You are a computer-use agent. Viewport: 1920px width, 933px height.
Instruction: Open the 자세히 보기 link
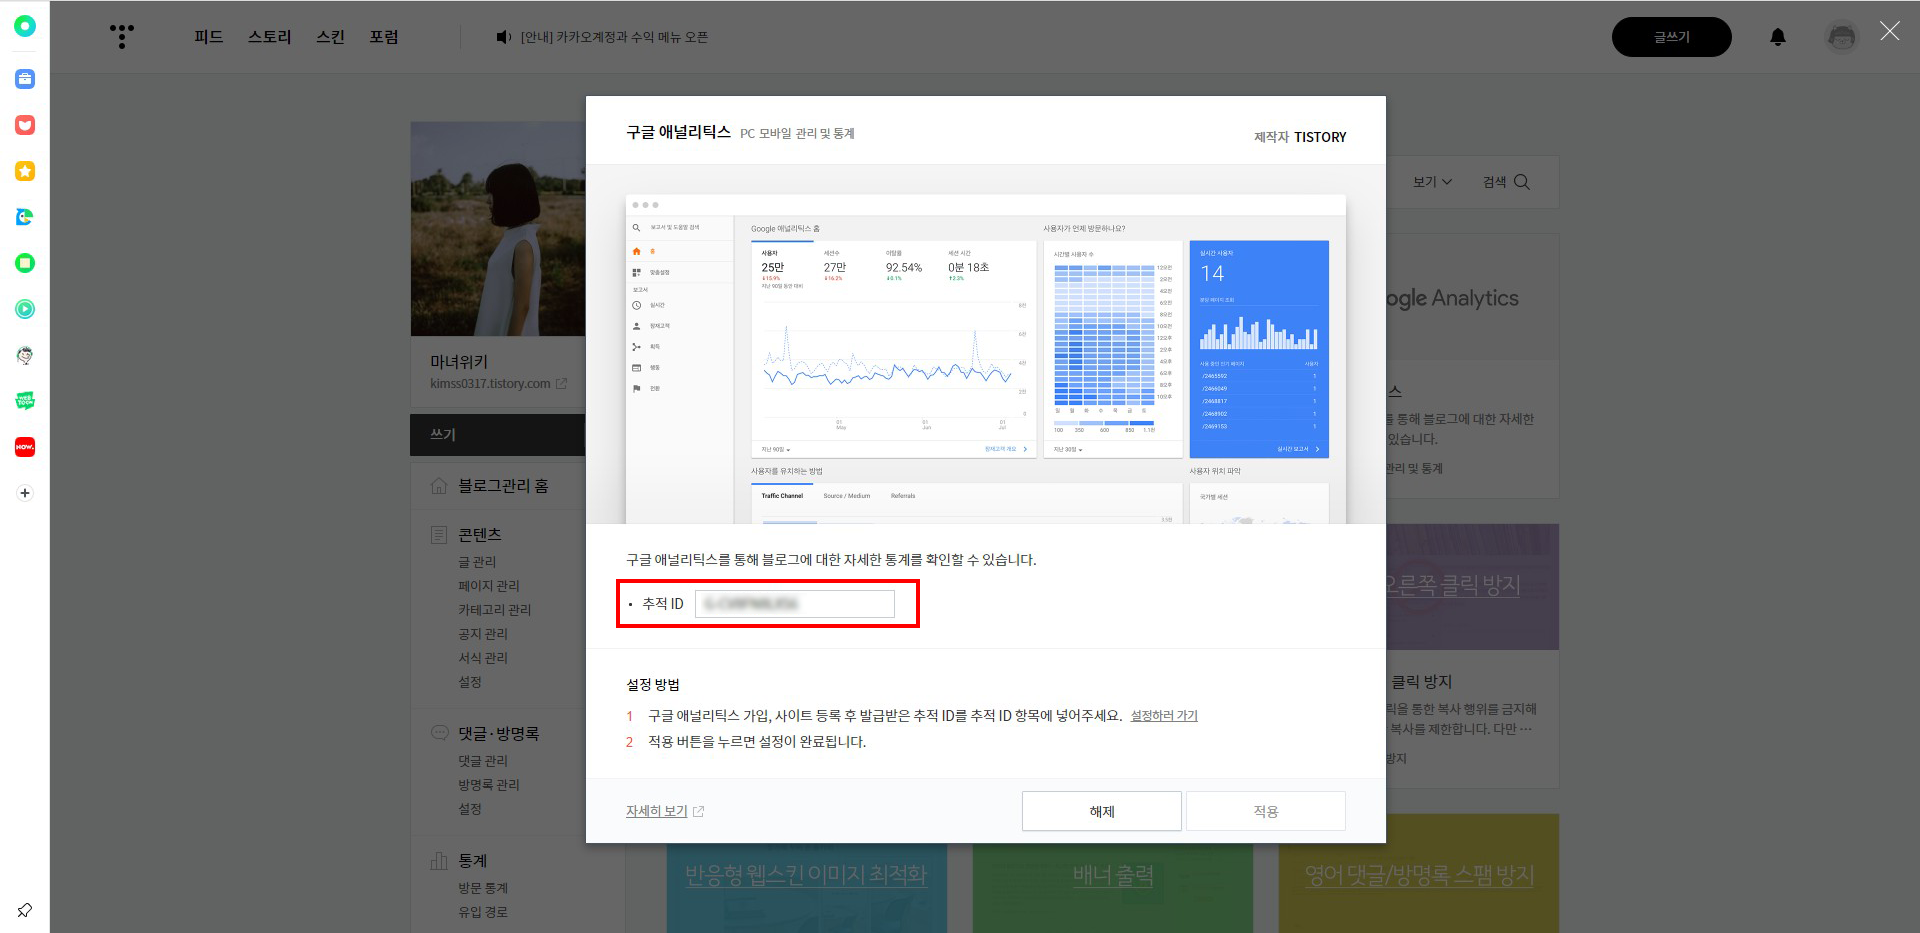(657, 811)
